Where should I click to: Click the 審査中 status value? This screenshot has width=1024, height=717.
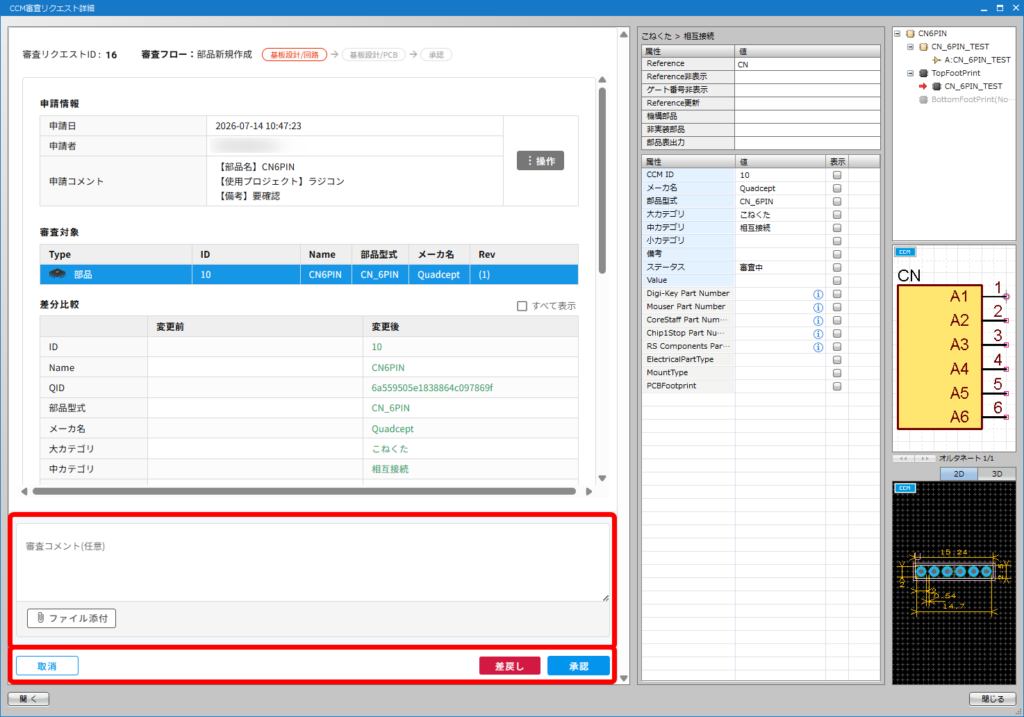tap(751, 268)
